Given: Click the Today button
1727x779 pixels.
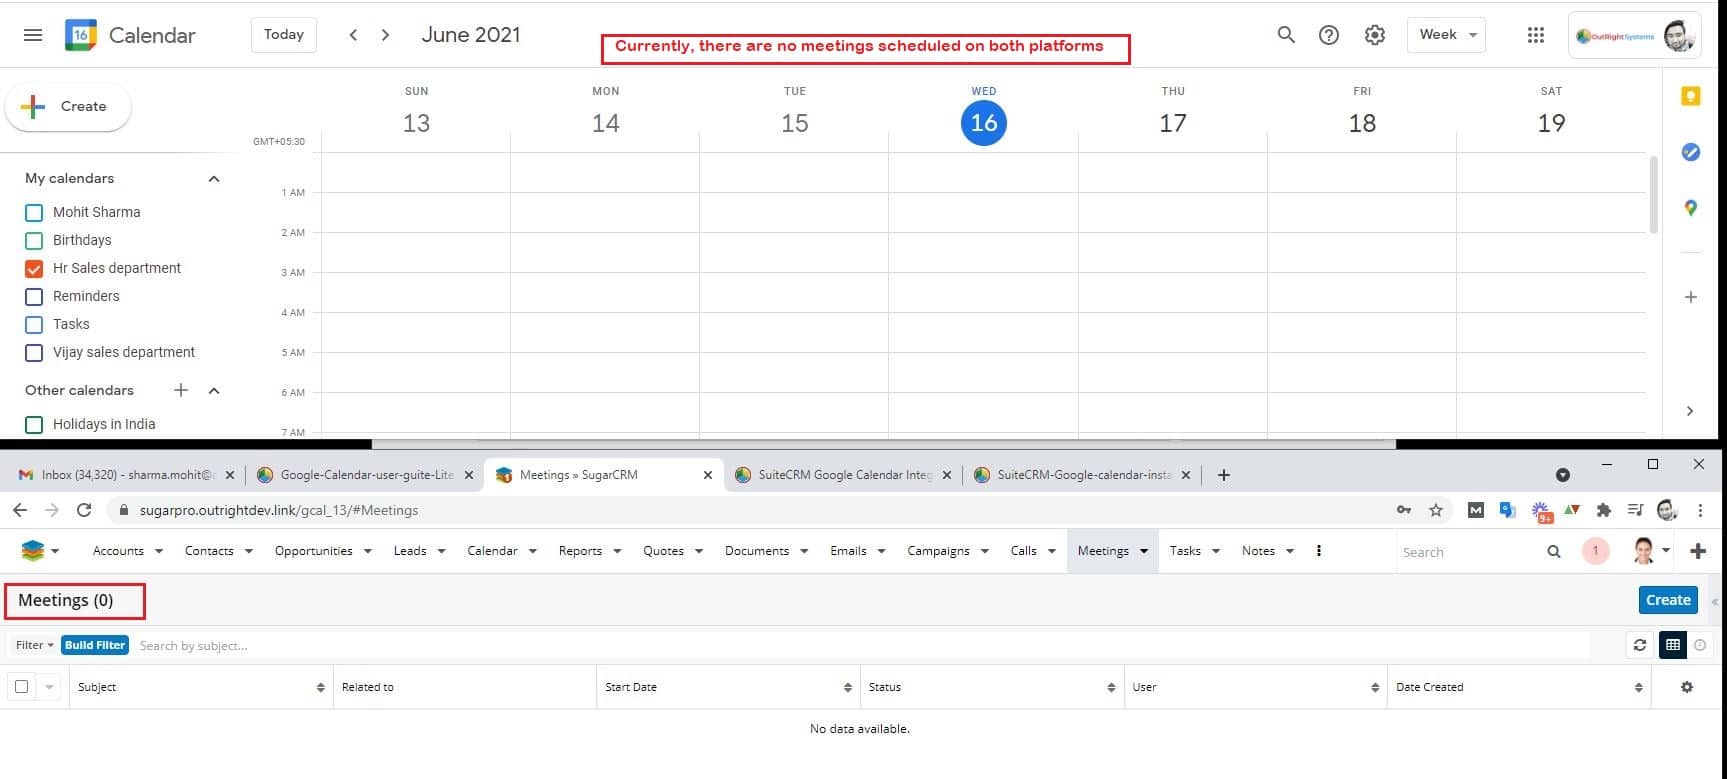Looking at the screenshot, I should [x=284, y=35].
